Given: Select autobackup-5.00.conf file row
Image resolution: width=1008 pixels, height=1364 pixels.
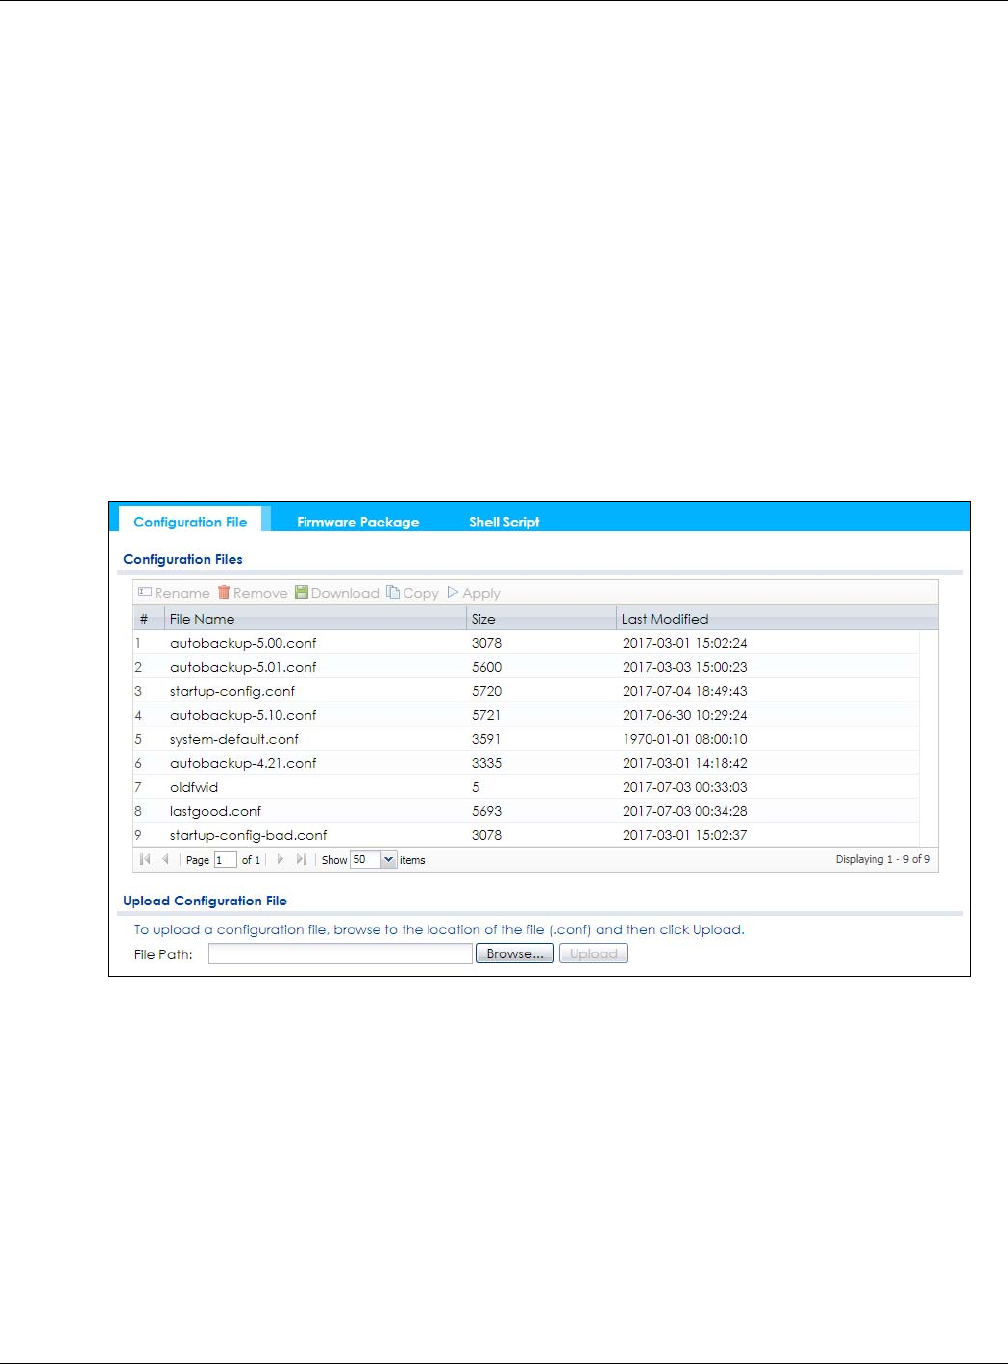Looking at the screenshot, I should click(x=526, y=643).
